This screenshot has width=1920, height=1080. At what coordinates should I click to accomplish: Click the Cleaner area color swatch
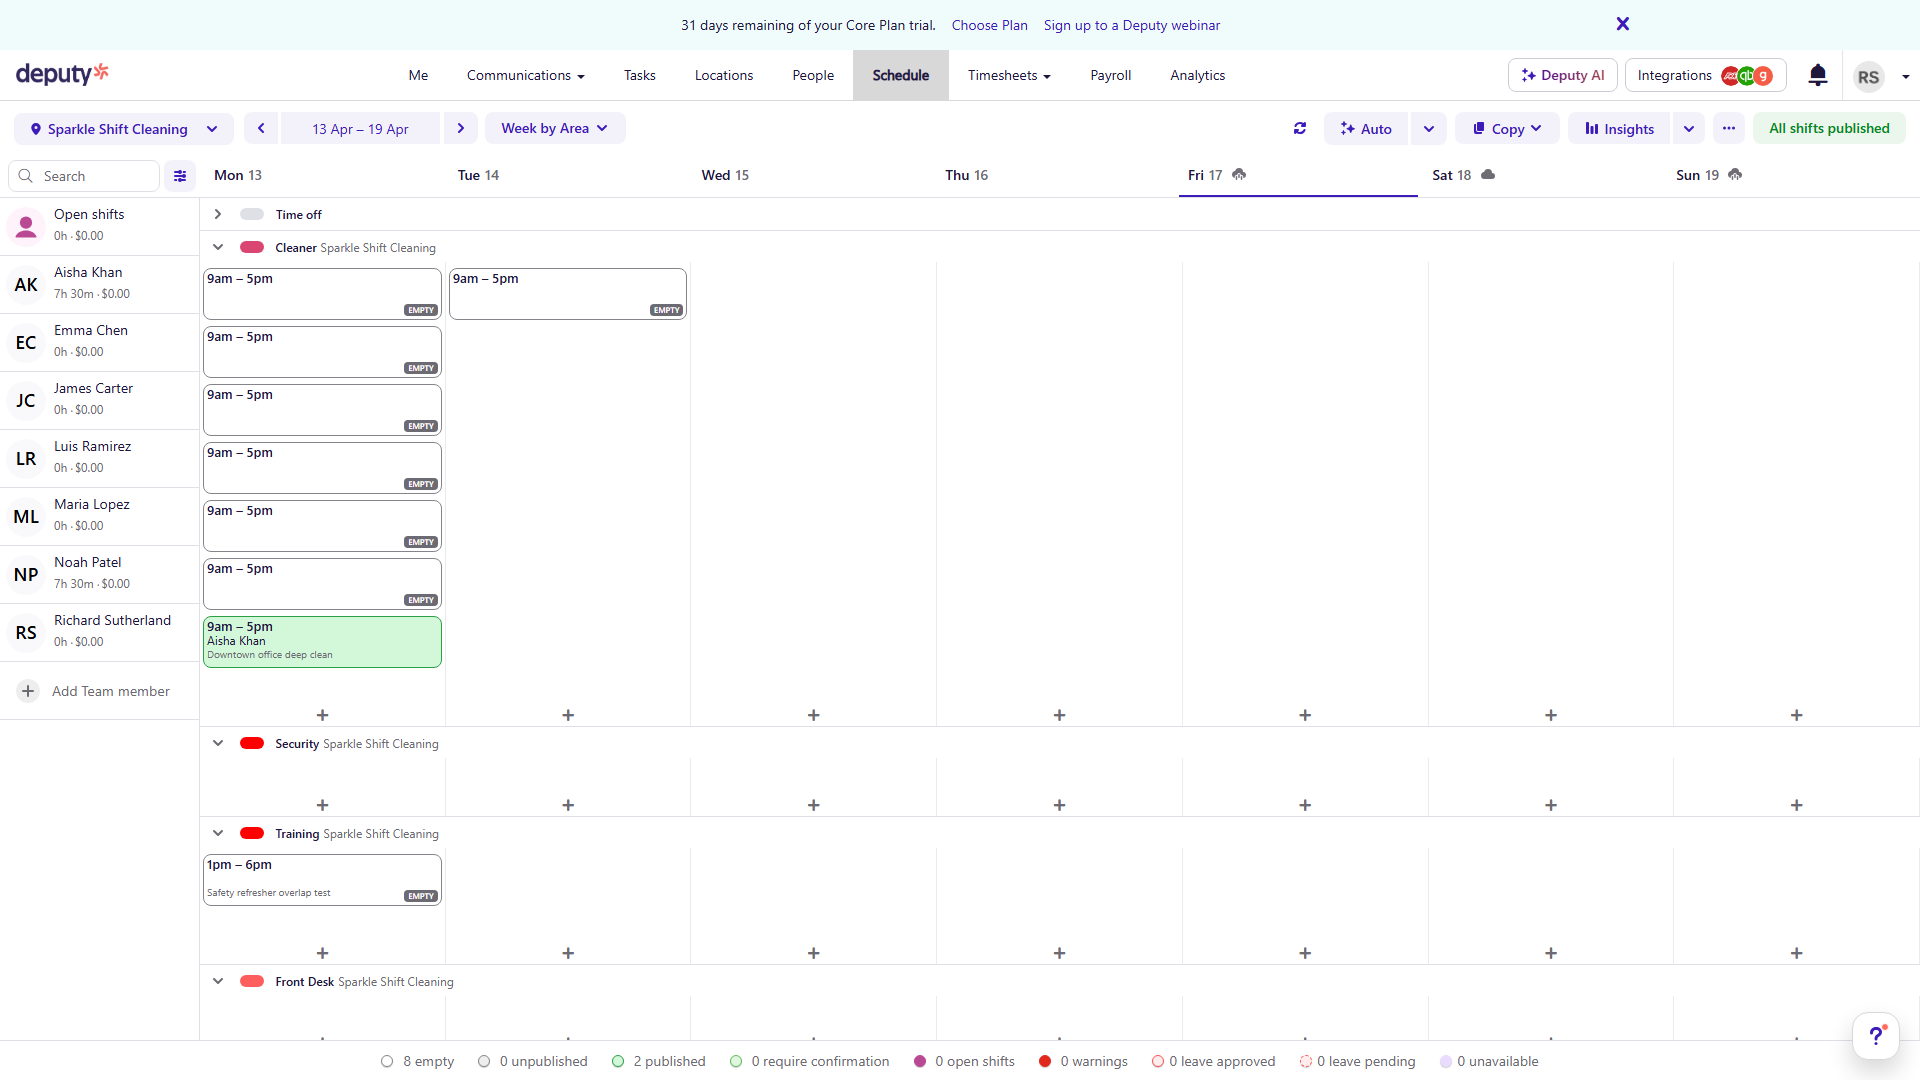(x=252, y=247)
